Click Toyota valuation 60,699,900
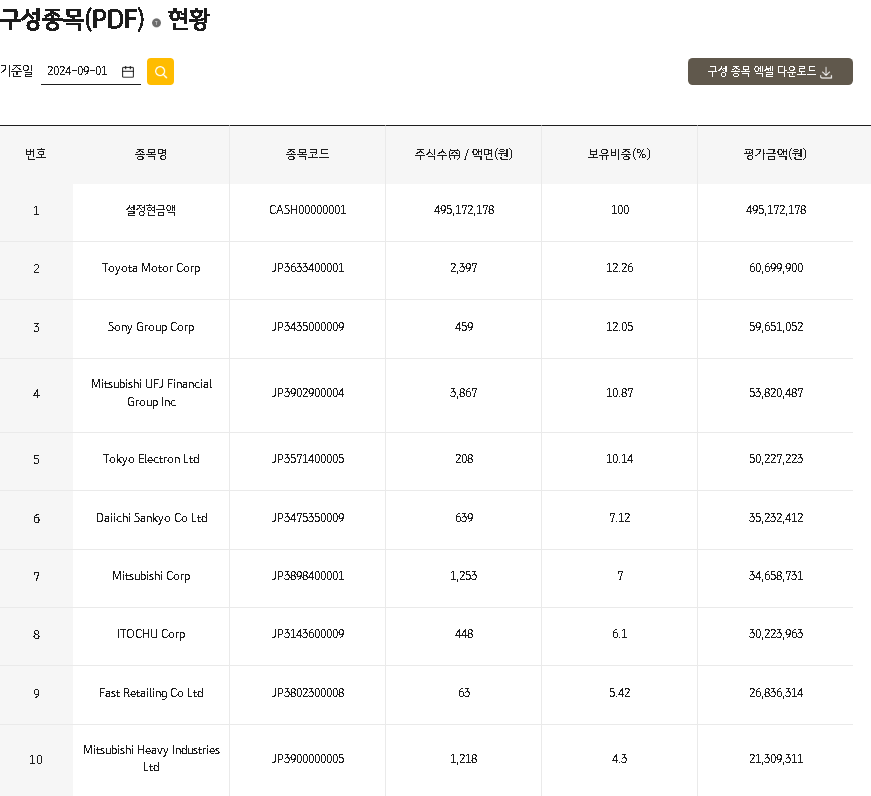 click(776, 268)
